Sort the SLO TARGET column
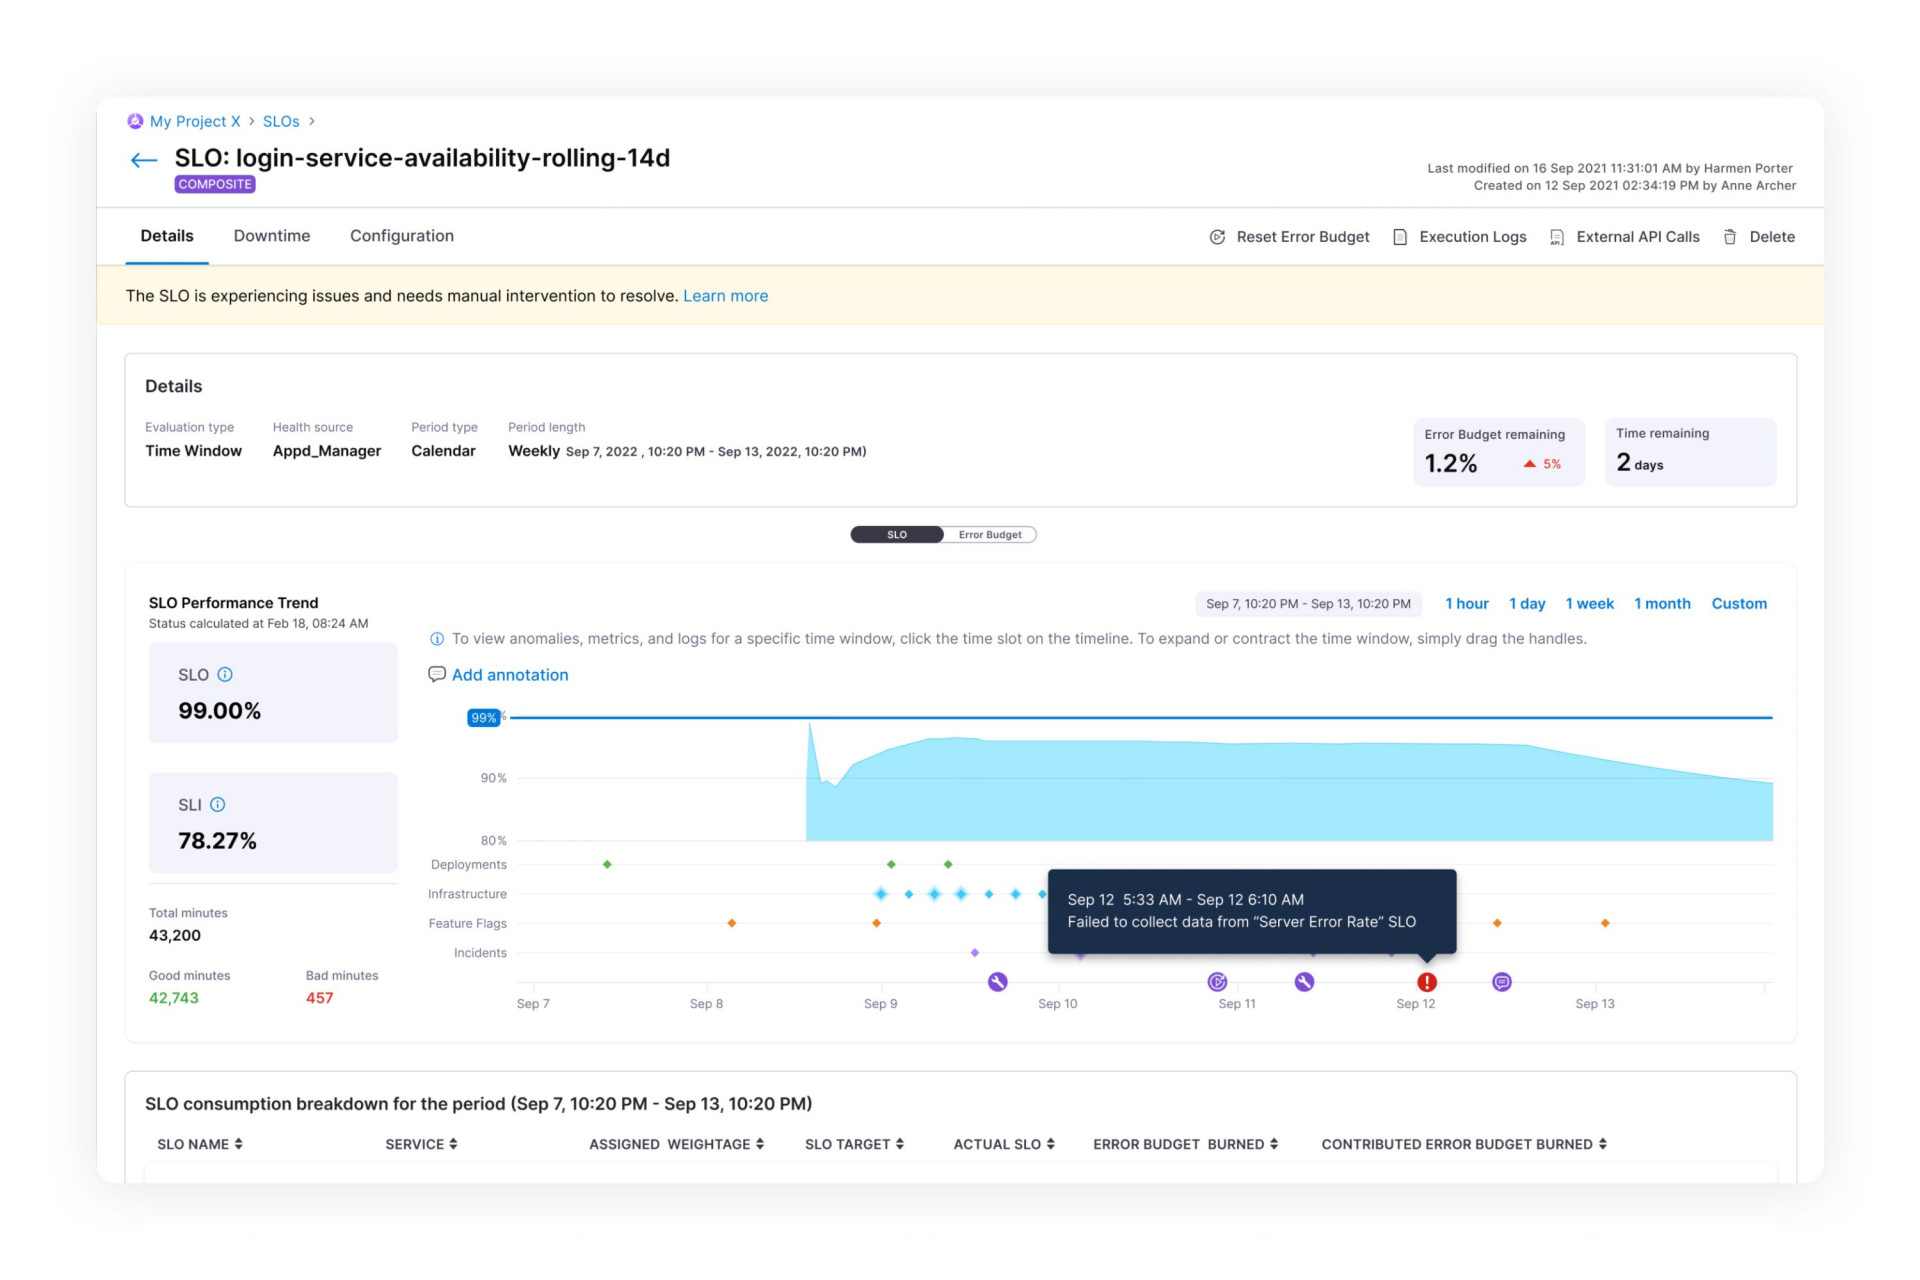 pos(901,1144)
